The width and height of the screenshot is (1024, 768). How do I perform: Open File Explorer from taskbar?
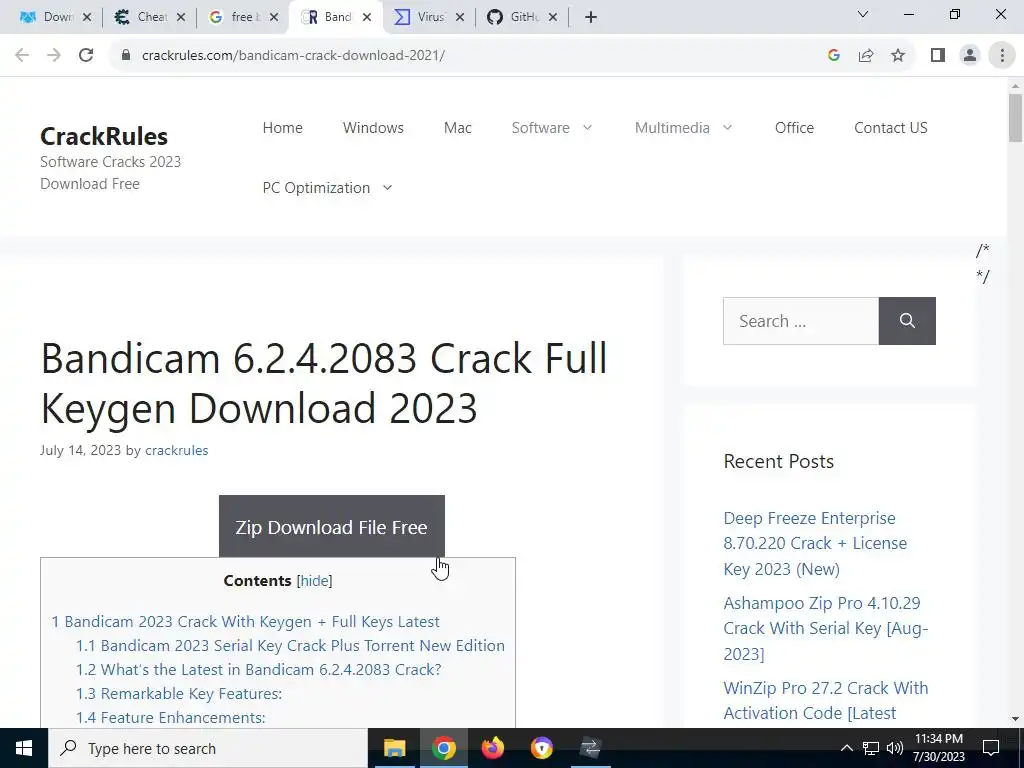(394, 748)
